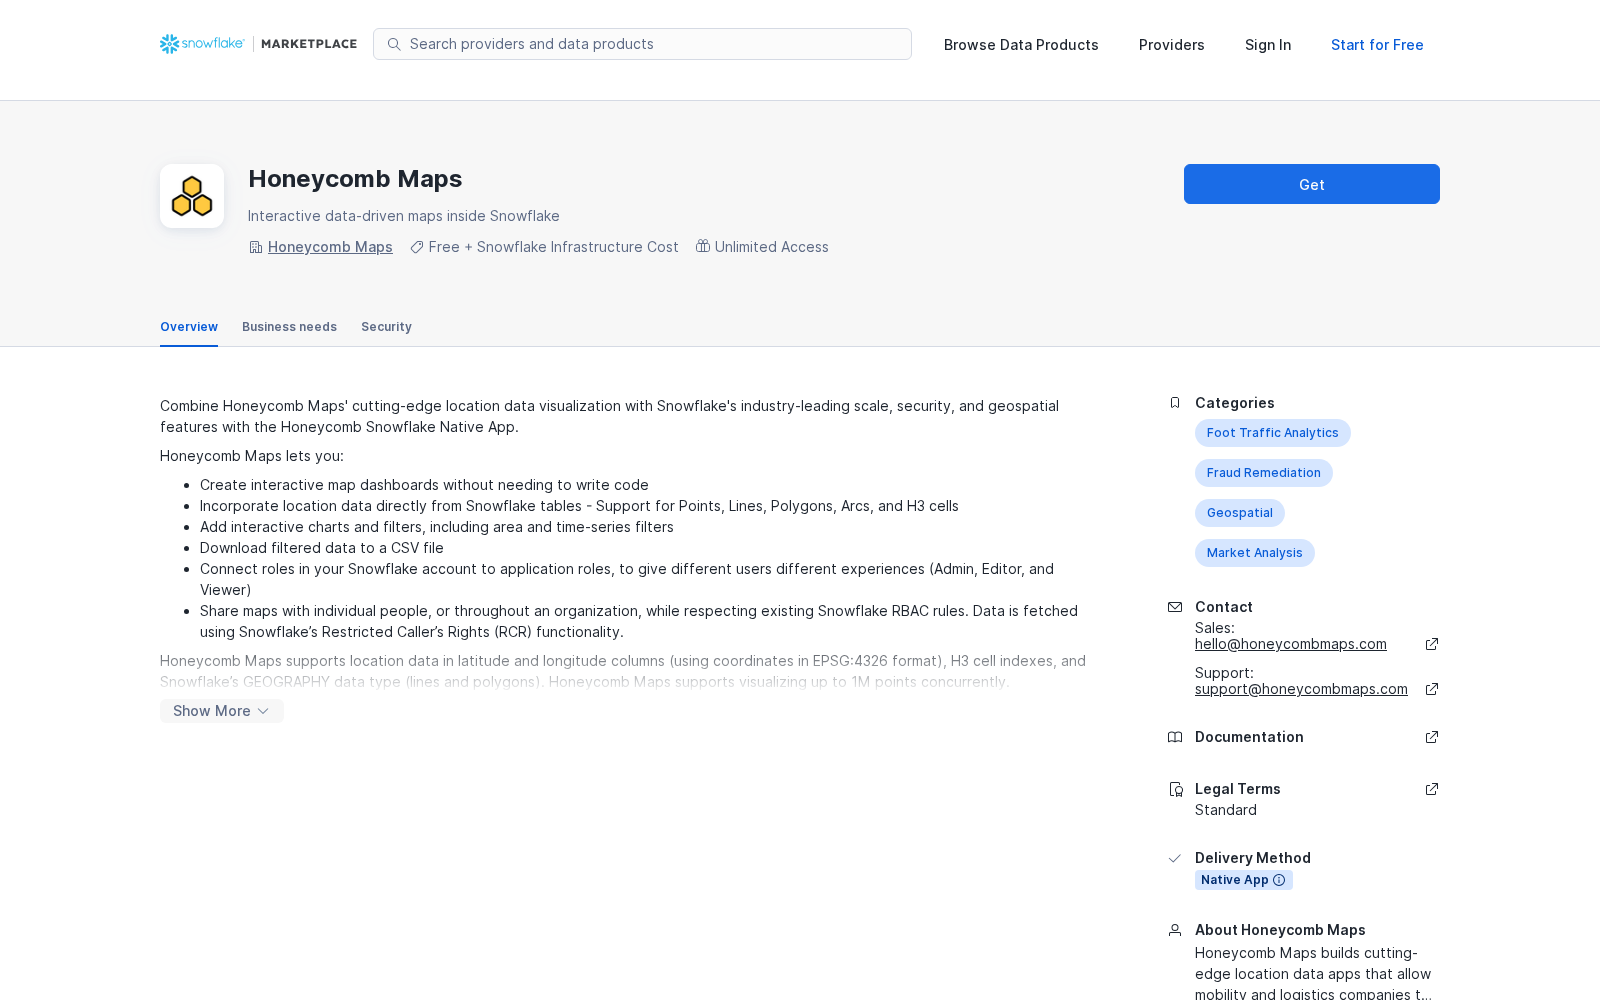Click the Native App info icon
Image resolution: width=1600 pixels, height=1000 pixels.
(x=1279, y=880)
